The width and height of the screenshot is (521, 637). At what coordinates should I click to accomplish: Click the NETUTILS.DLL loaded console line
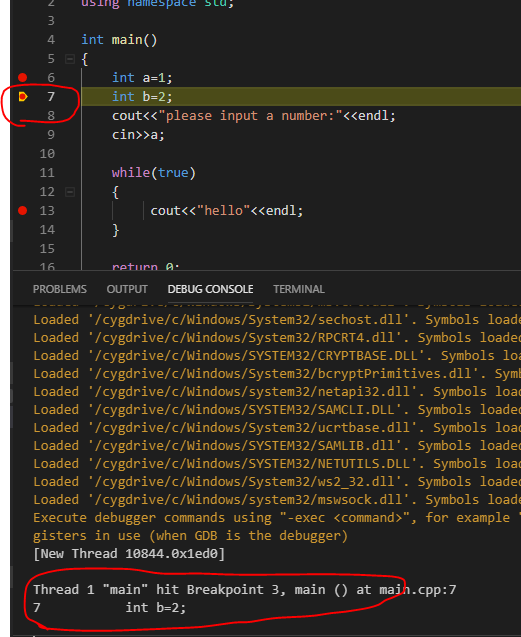[277, 464]
